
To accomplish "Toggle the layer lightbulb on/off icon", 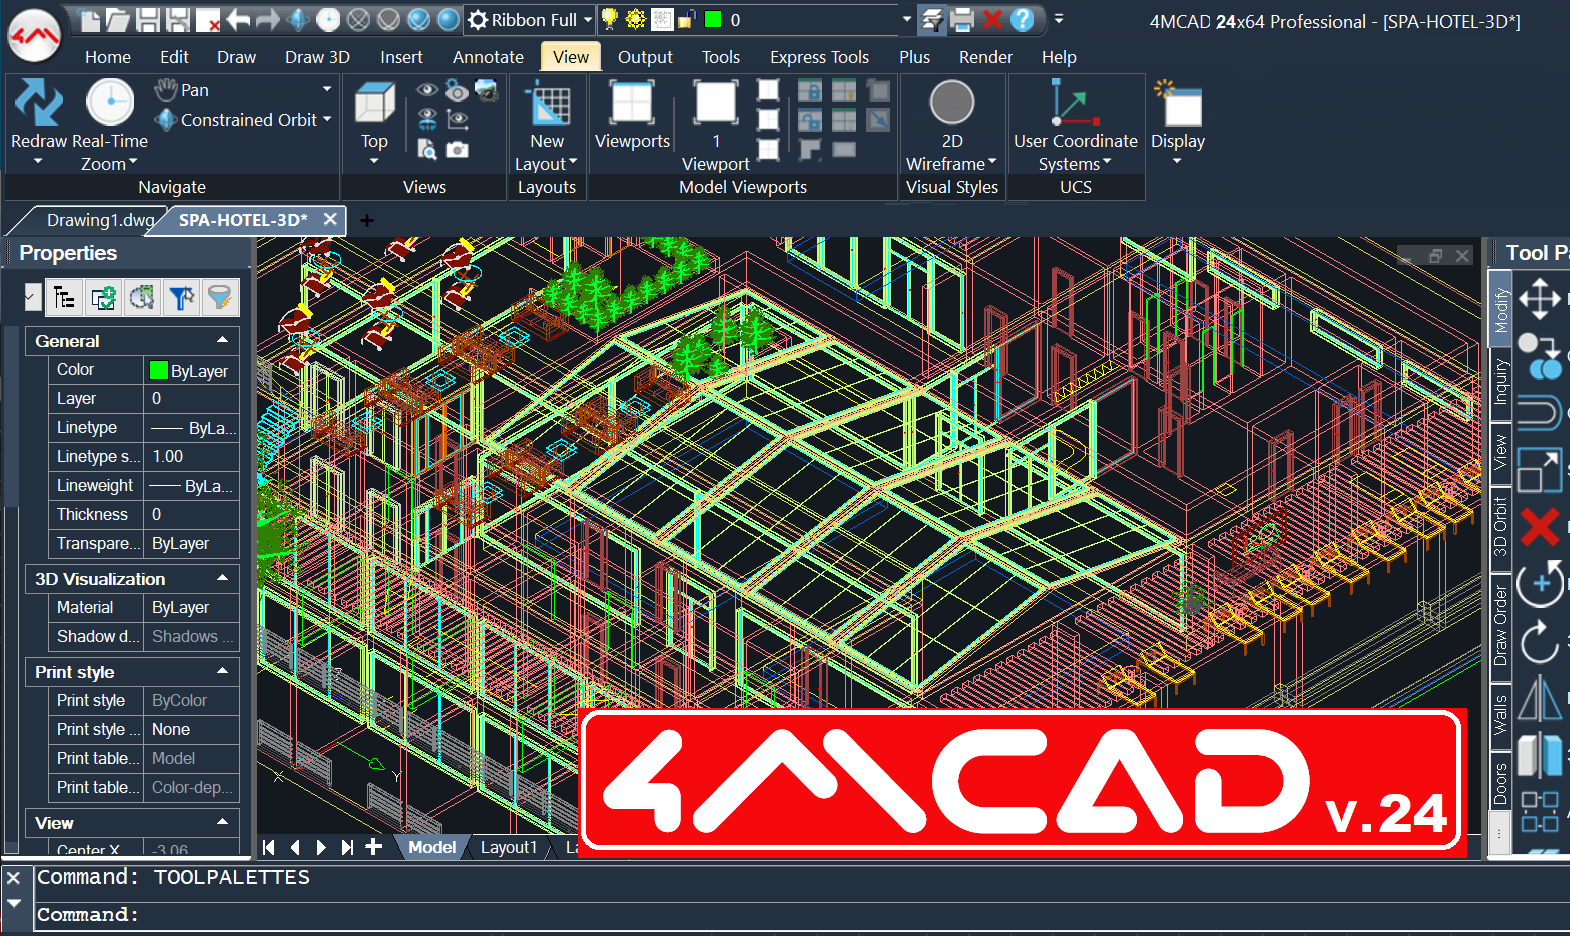I will coord(609,19).
